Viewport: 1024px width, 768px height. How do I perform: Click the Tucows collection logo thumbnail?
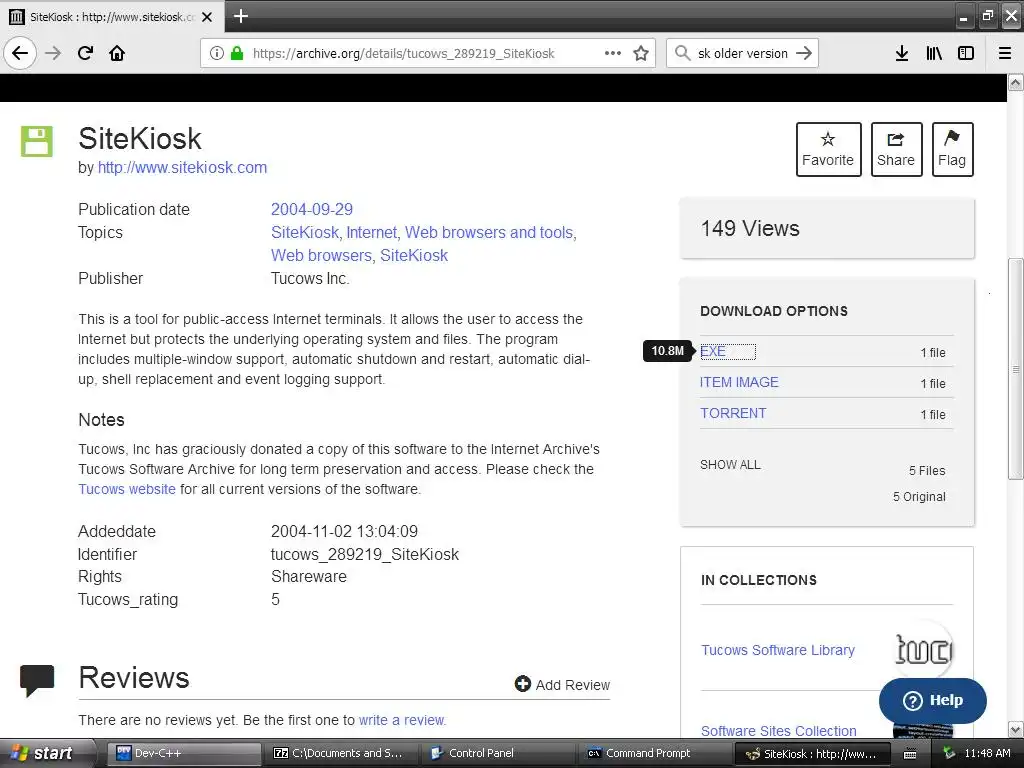[923, 650]
